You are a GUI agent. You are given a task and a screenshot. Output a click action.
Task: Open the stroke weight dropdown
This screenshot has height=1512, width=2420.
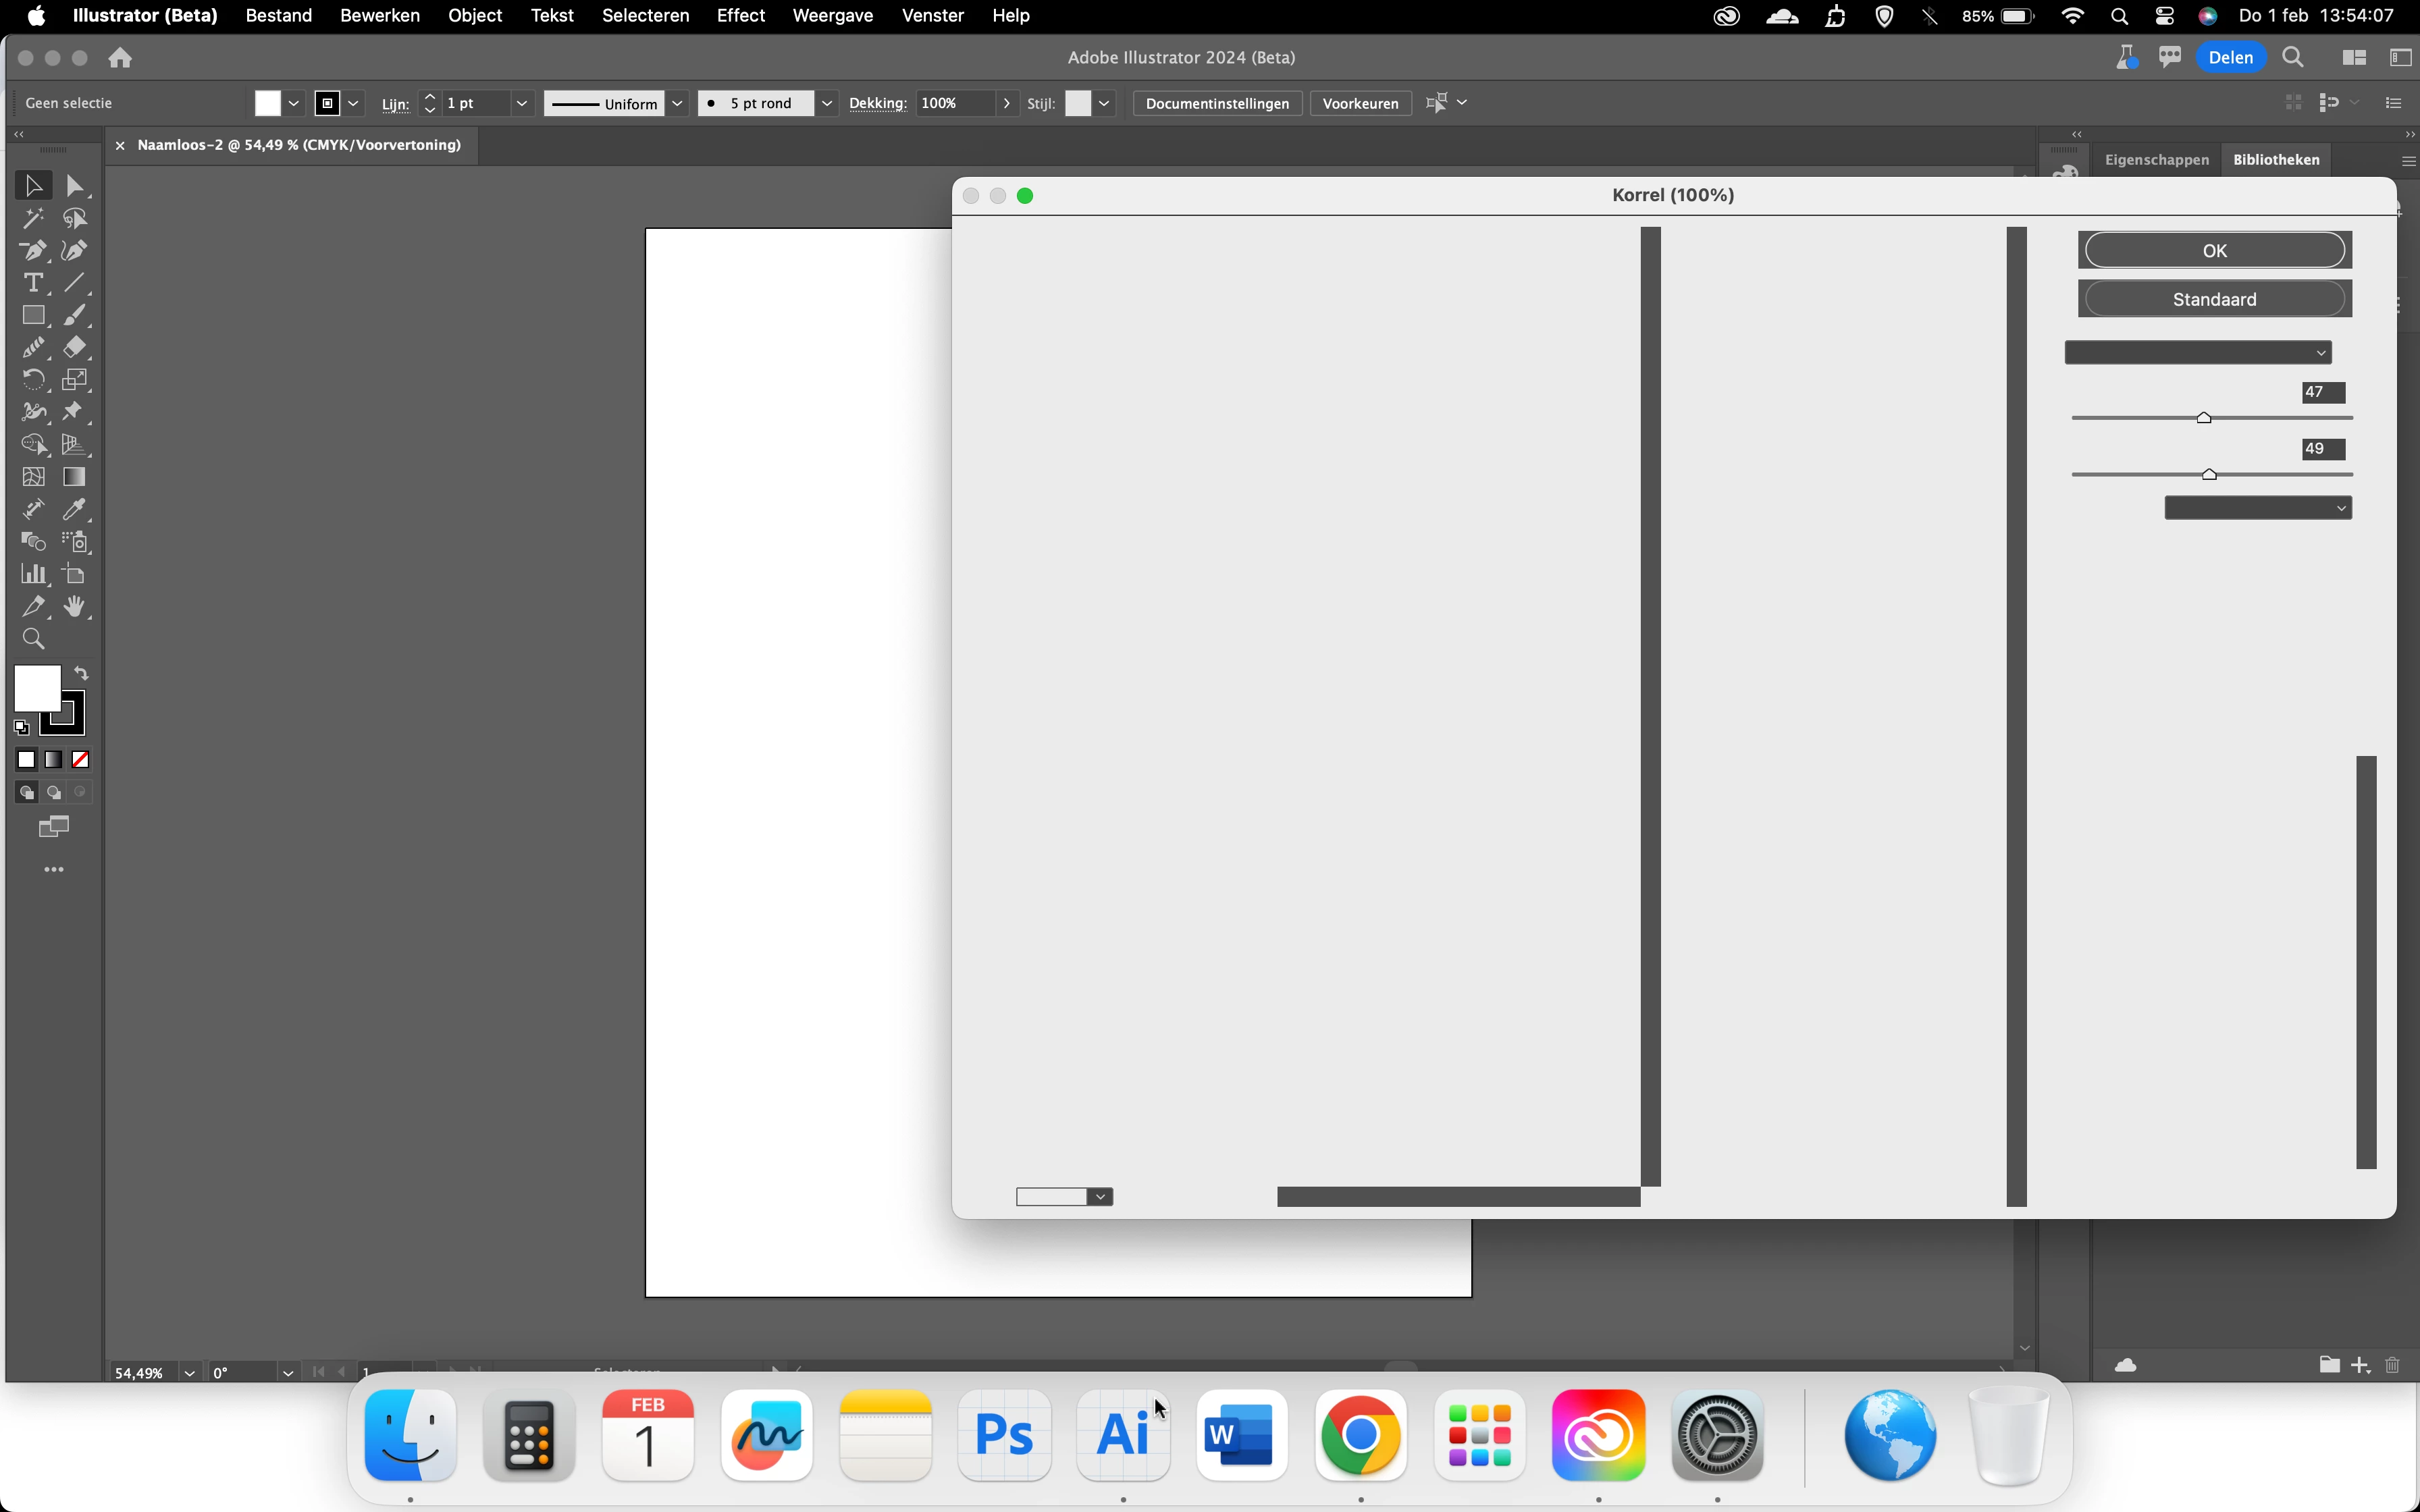point(521,103)
